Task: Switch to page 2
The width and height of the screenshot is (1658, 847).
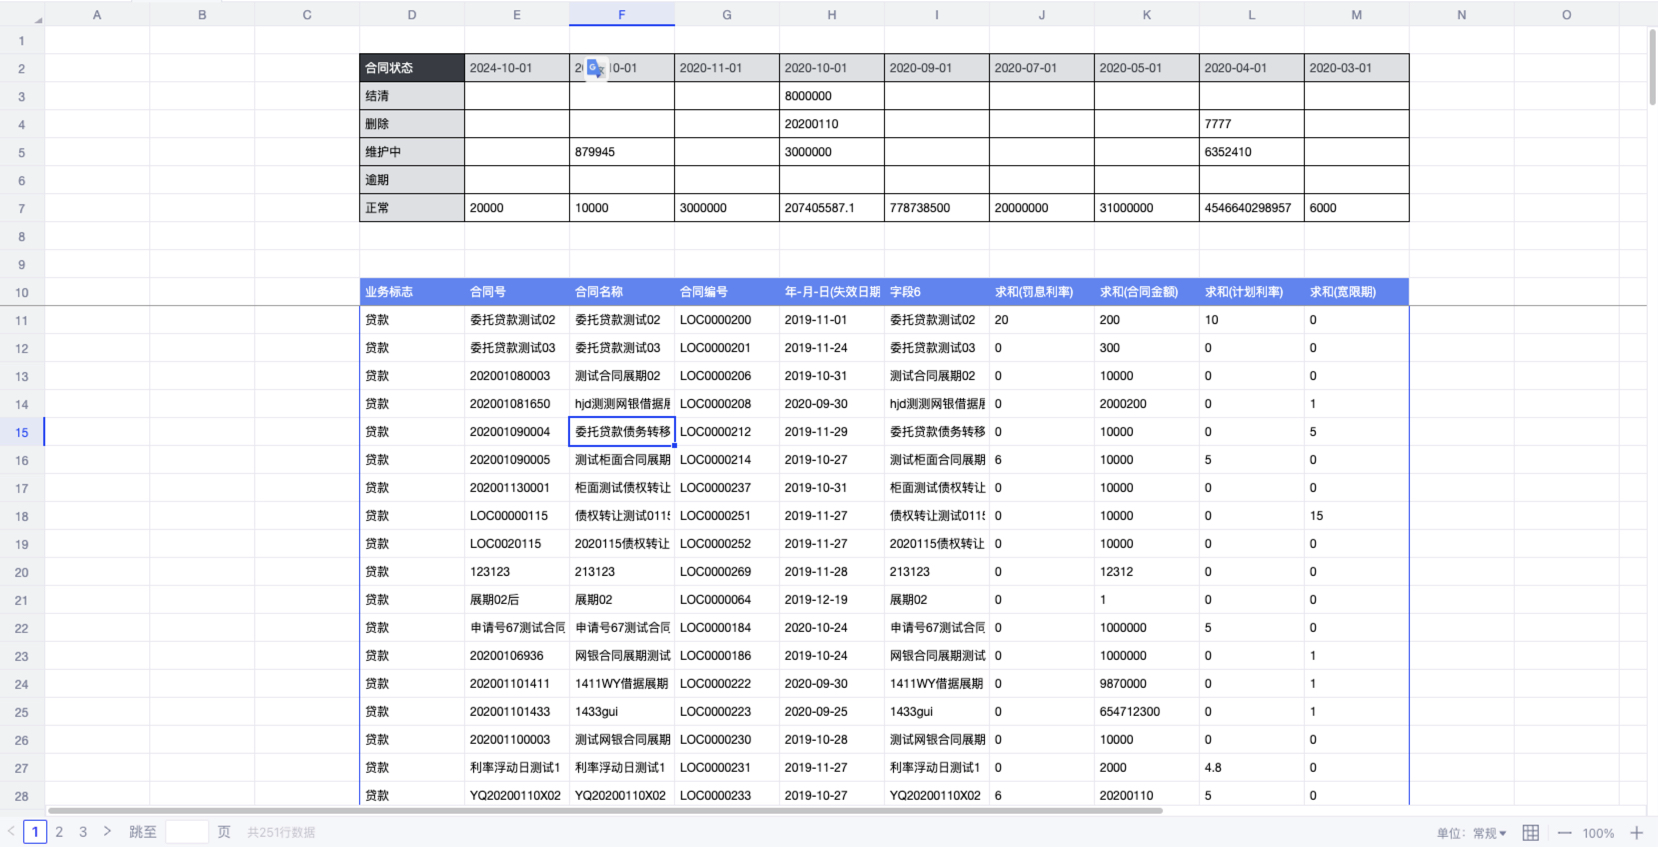Action: 59,831
